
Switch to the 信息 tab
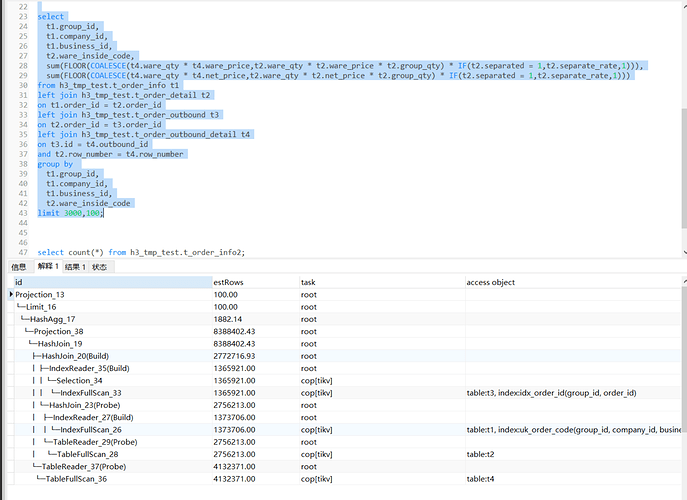tap(19, 267)
